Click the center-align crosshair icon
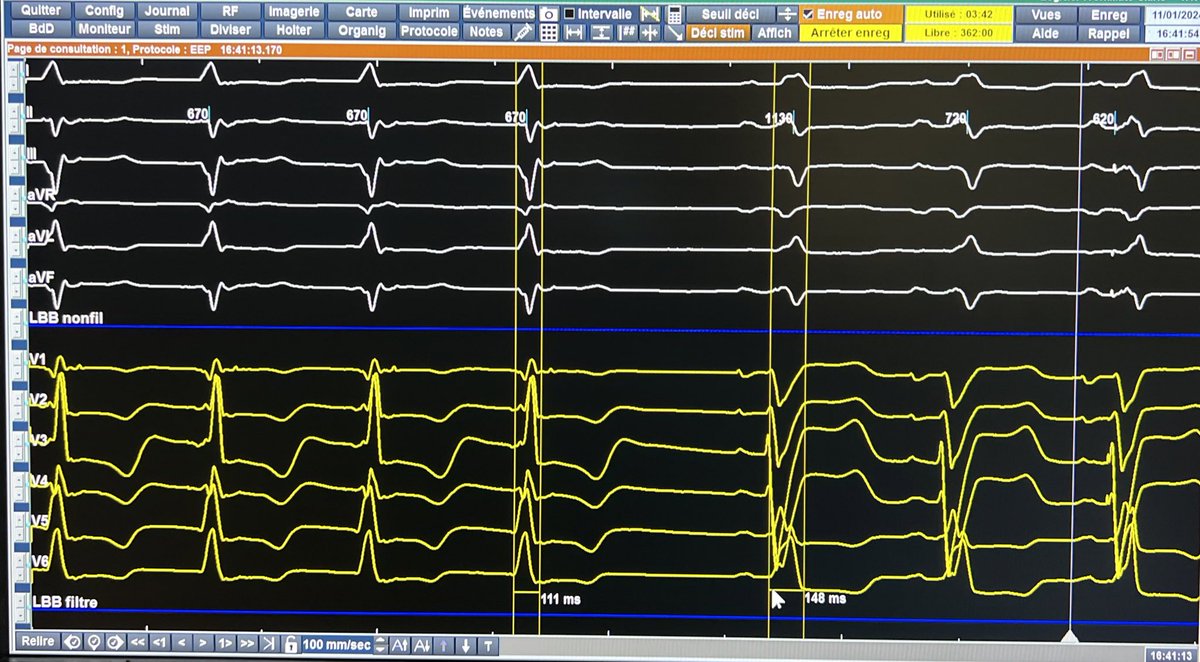1200x662 pixels. point(650,32)
